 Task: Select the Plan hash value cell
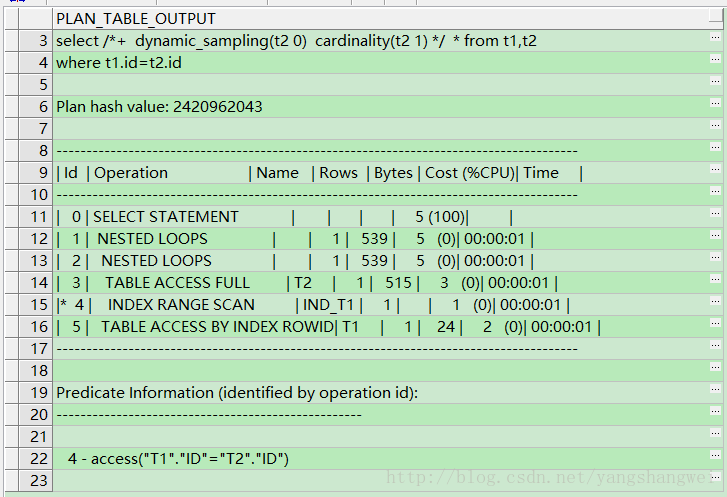(160, 106)
